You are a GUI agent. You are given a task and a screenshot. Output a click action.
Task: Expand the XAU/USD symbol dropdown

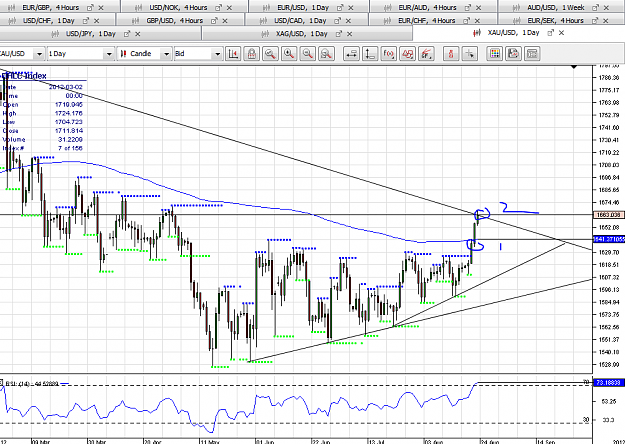point(39,54)
